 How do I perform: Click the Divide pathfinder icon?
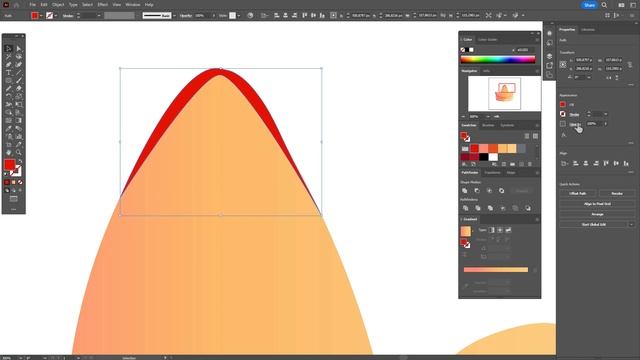pyautogui.click(x=465, y=208)
